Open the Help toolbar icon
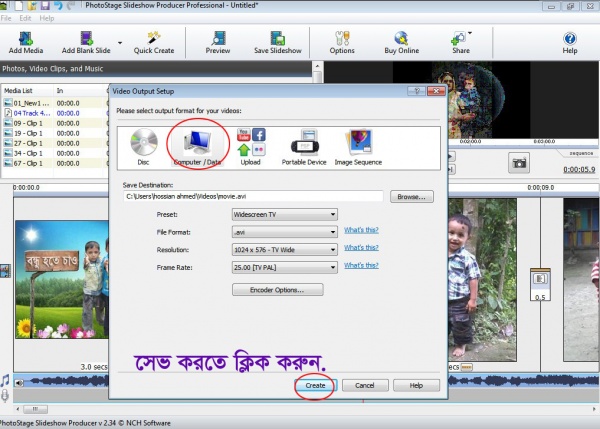Screen dimensions: 600x429 coord(569,42)
